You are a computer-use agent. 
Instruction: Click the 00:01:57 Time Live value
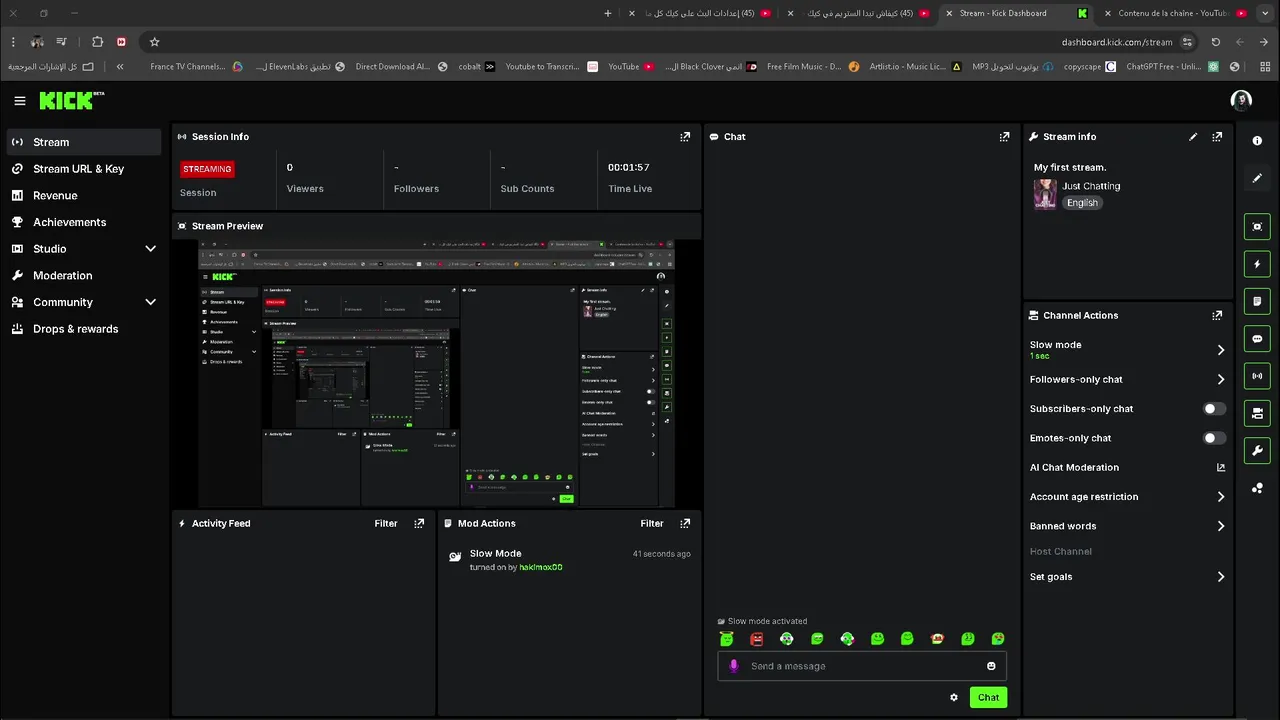click(x=629, y=168)
